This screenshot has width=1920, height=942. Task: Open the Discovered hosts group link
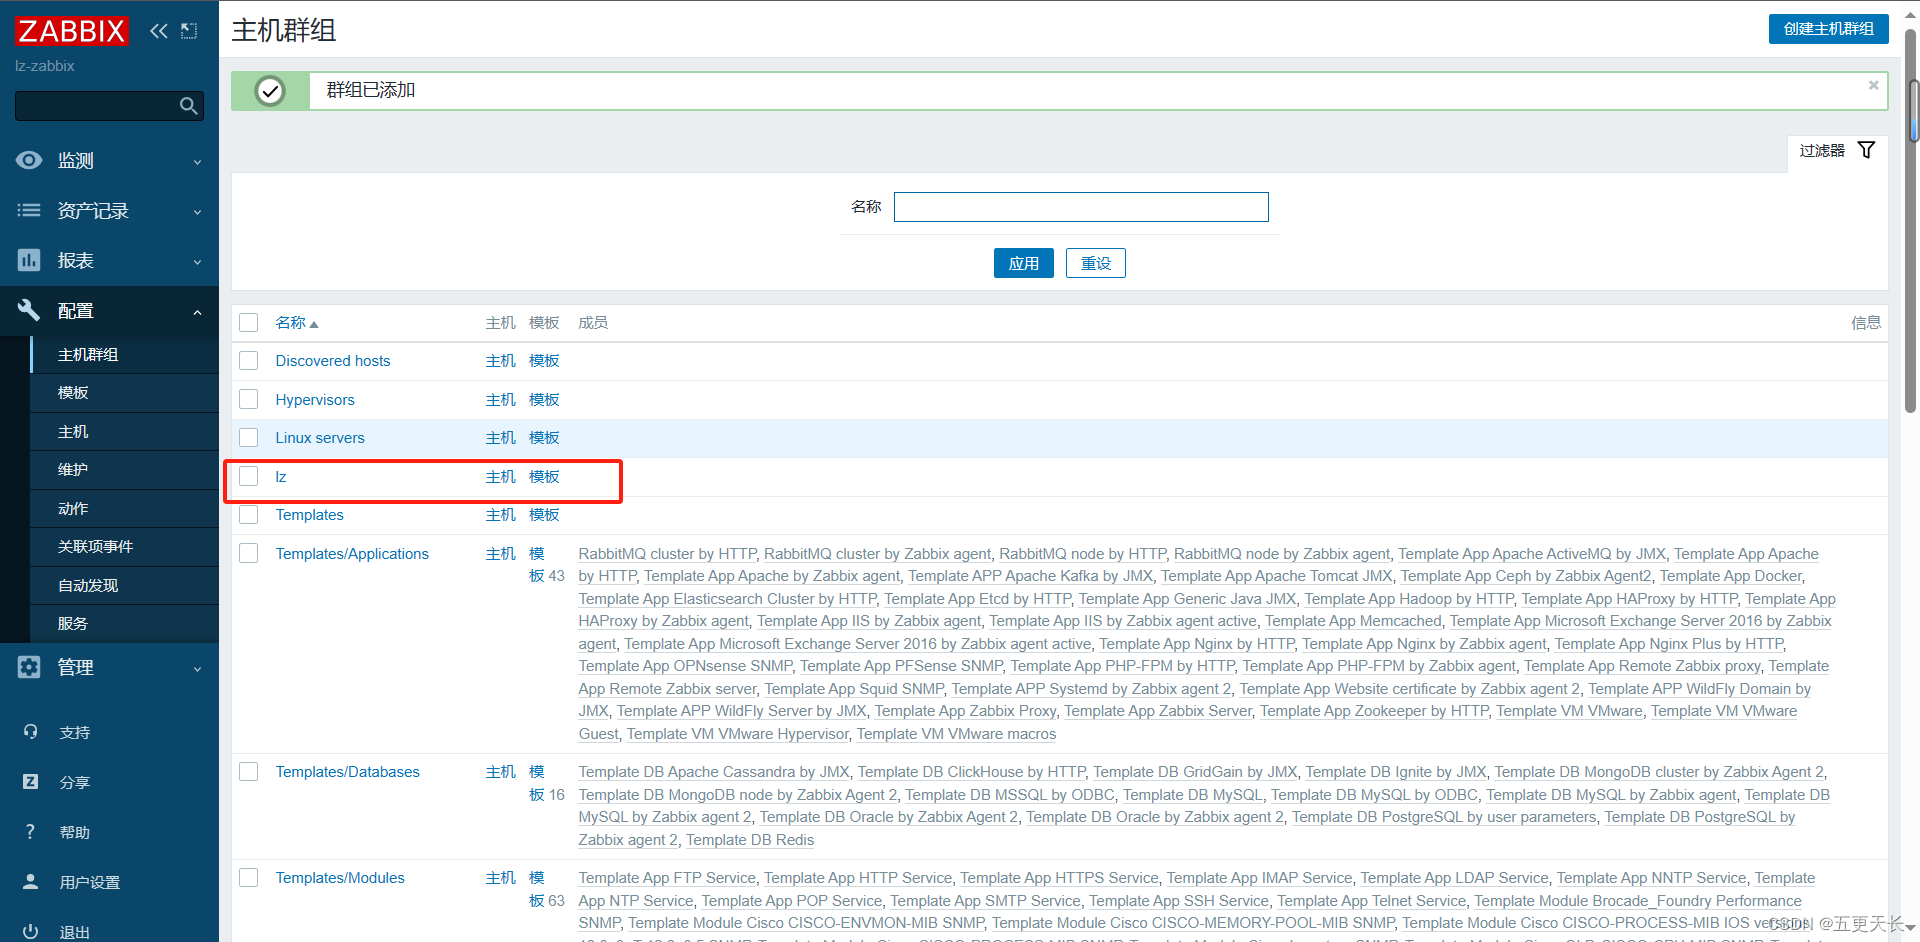click(333, 361)
